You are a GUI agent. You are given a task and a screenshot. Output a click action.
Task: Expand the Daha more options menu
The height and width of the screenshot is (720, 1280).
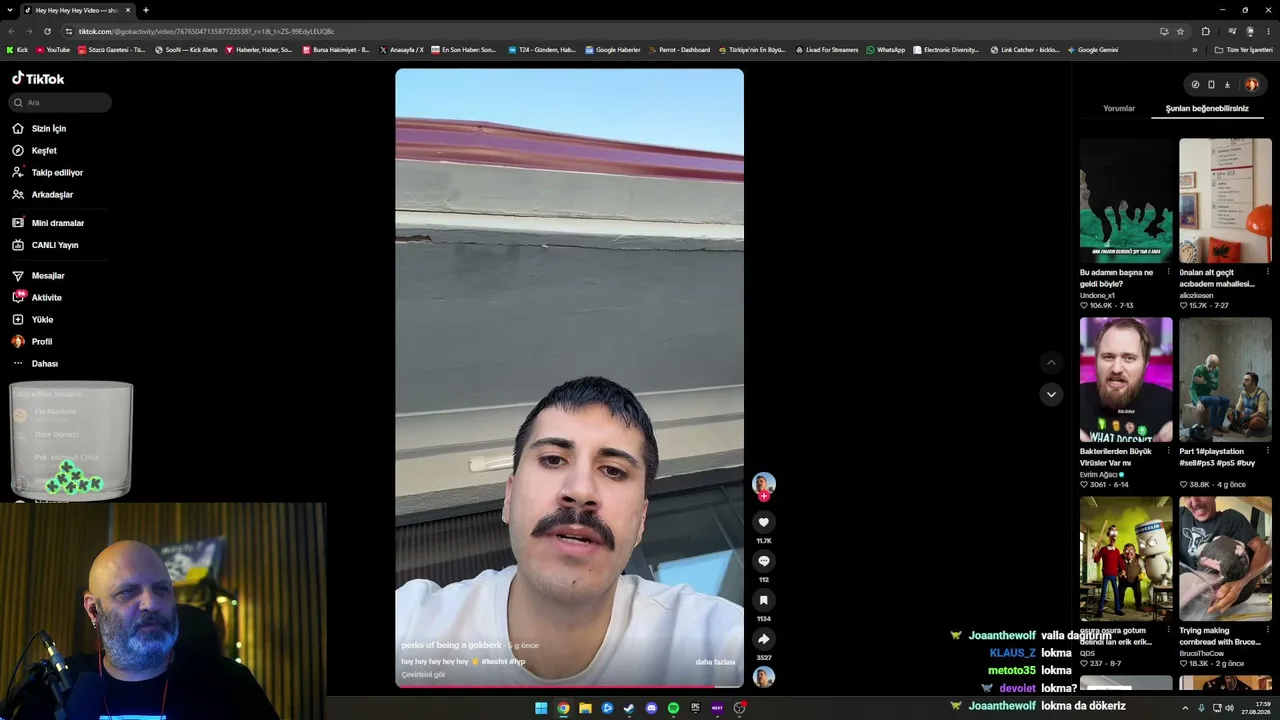tap(35, 364)
